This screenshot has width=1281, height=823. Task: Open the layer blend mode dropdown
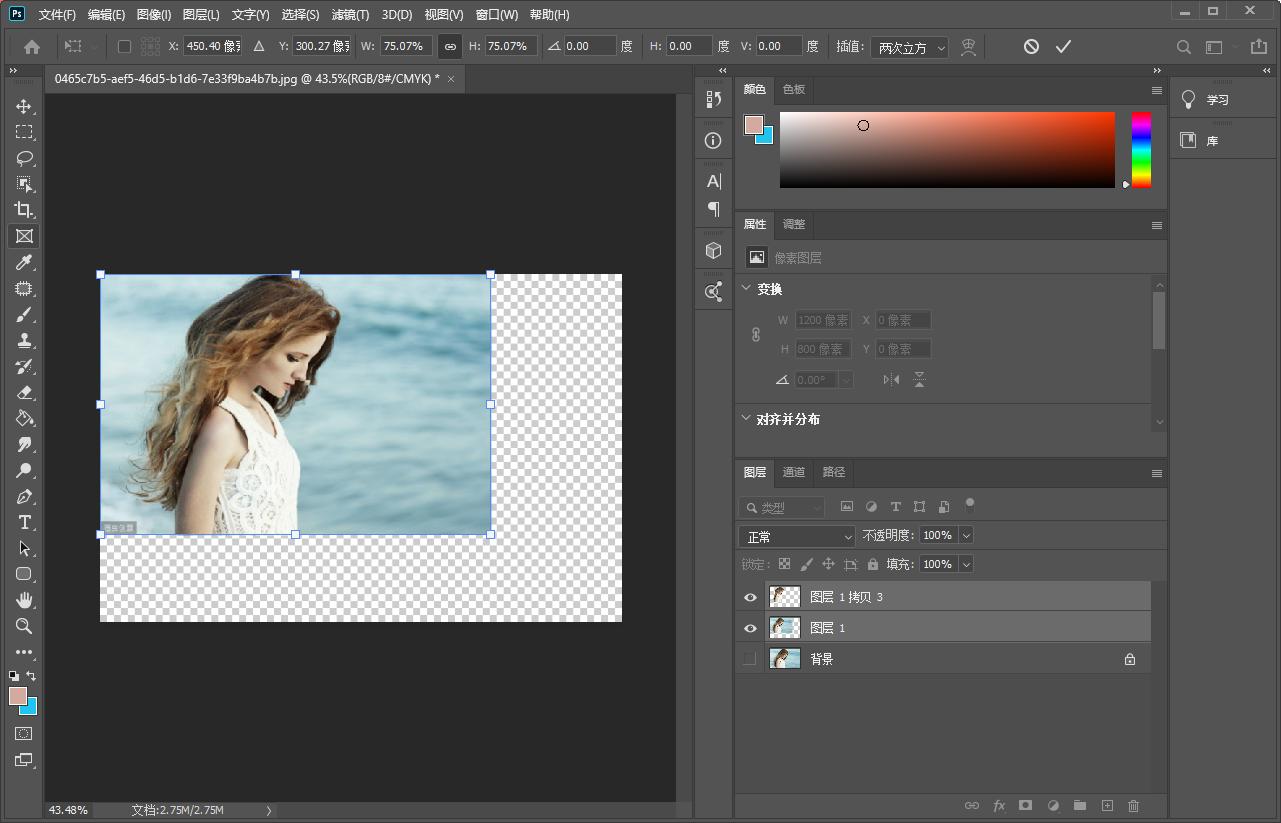click(x=796, y=537)
